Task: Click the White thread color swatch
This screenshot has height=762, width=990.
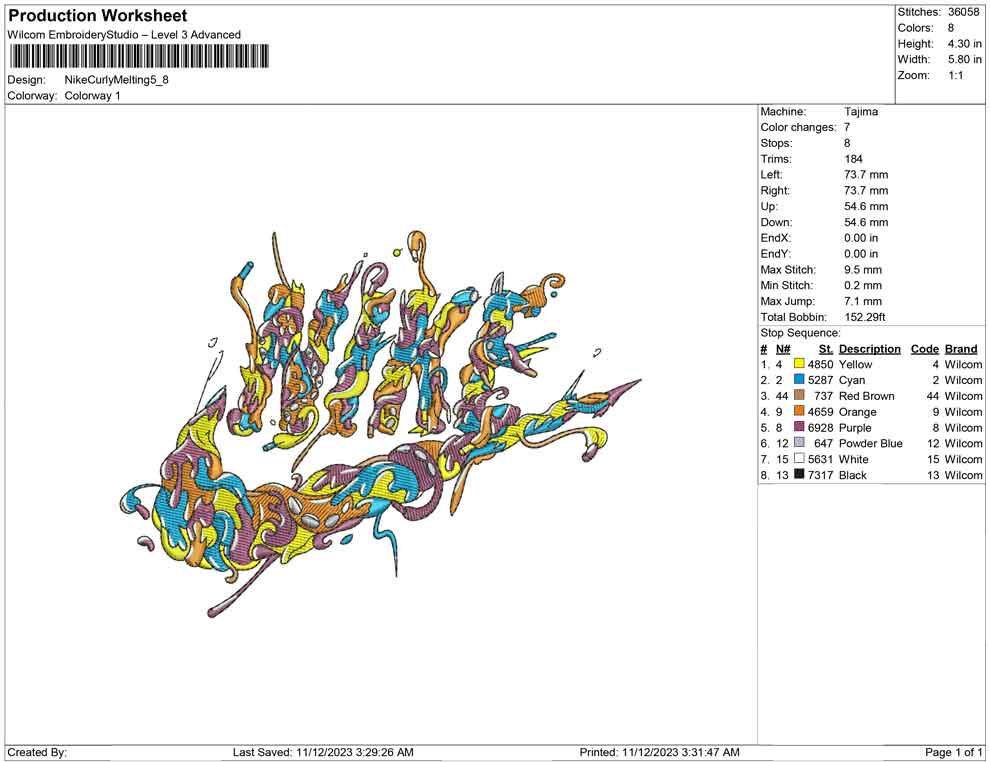Action: tap(799, 459)
